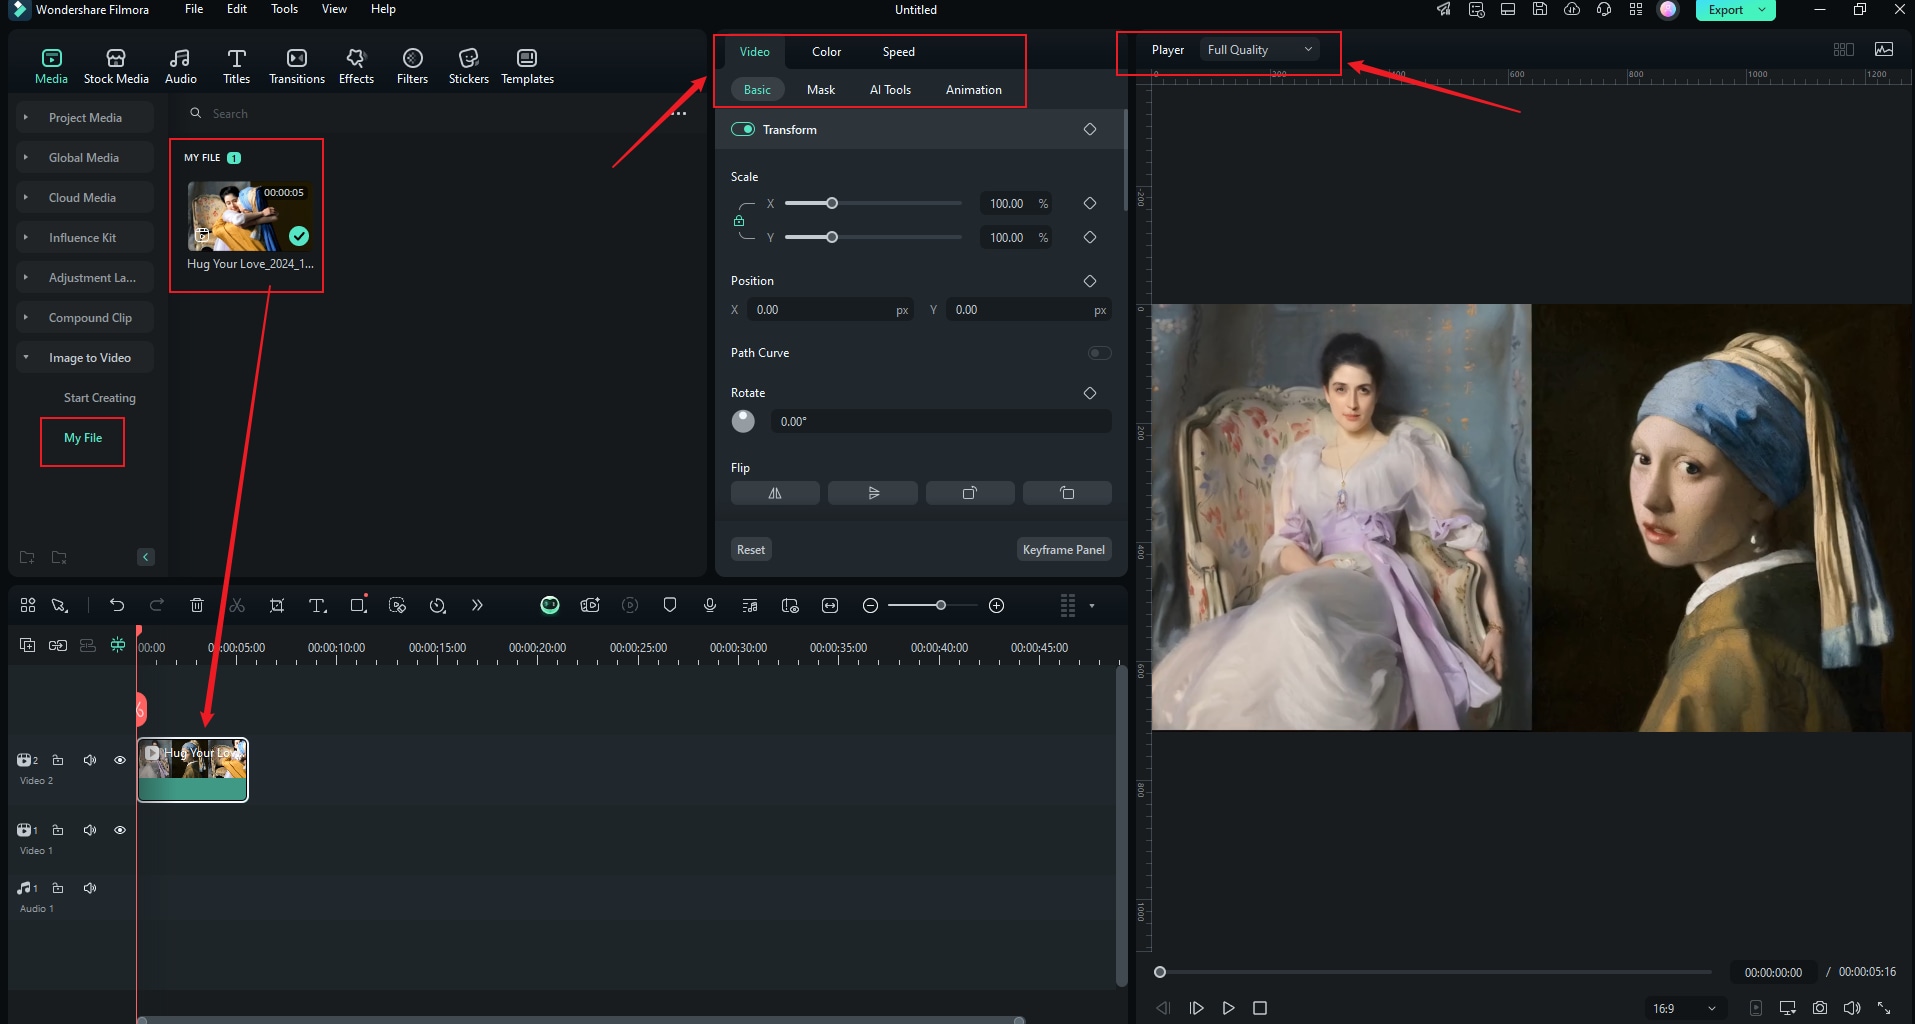Zoom out the timeline with minus icon
1915x1024 pixels.
(x=870, y=605)
